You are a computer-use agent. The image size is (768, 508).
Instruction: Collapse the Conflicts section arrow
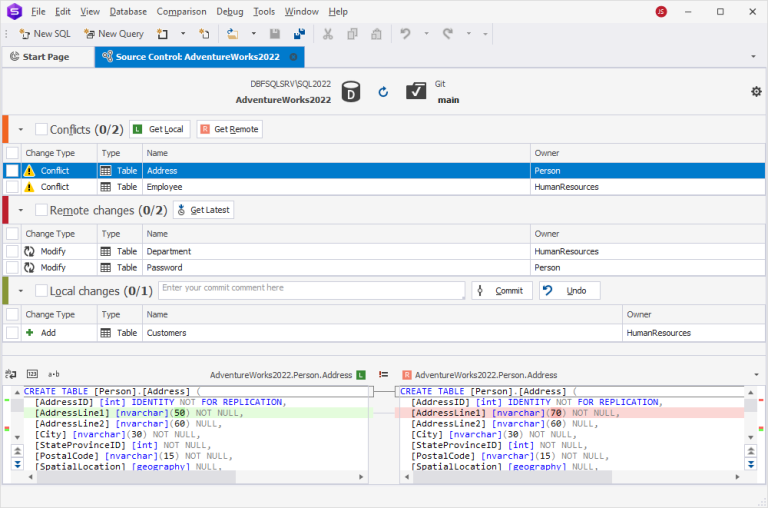21,130
